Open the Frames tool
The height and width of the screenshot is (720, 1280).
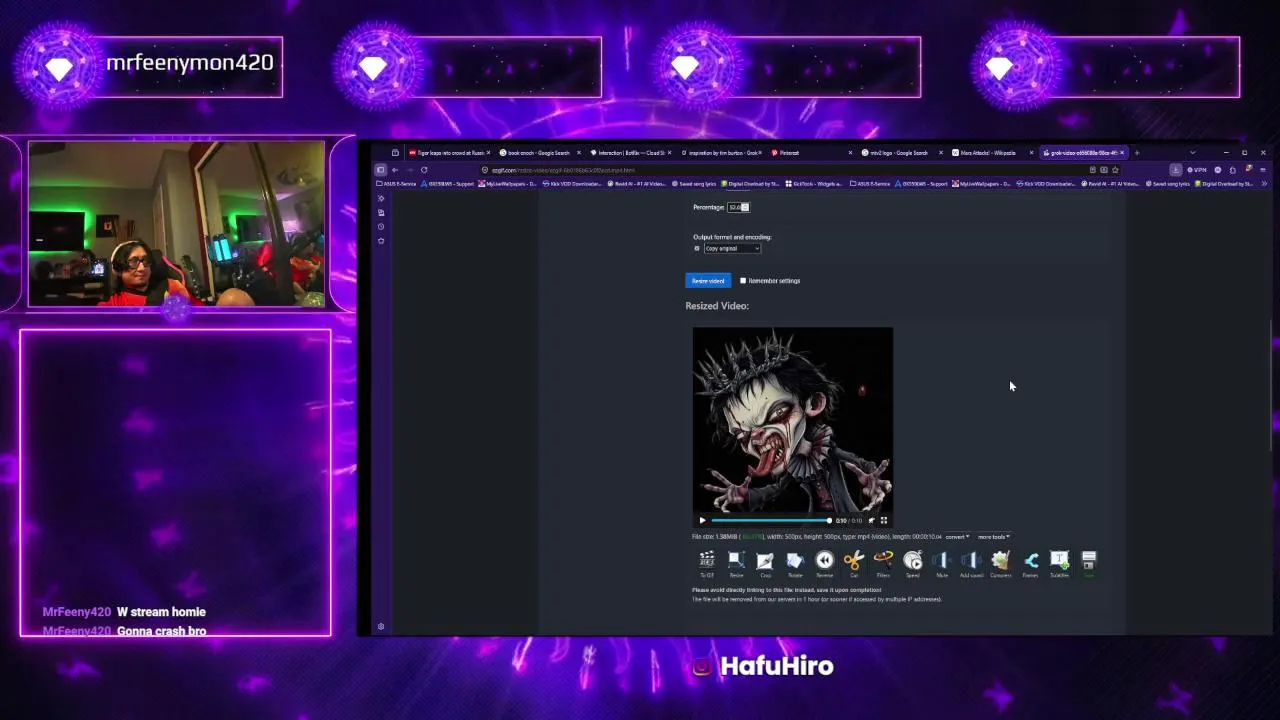coord(1030,563)
